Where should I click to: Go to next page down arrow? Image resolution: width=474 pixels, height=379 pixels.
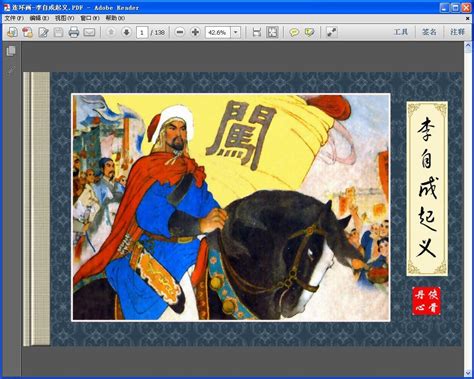click(x=126, y=32)
